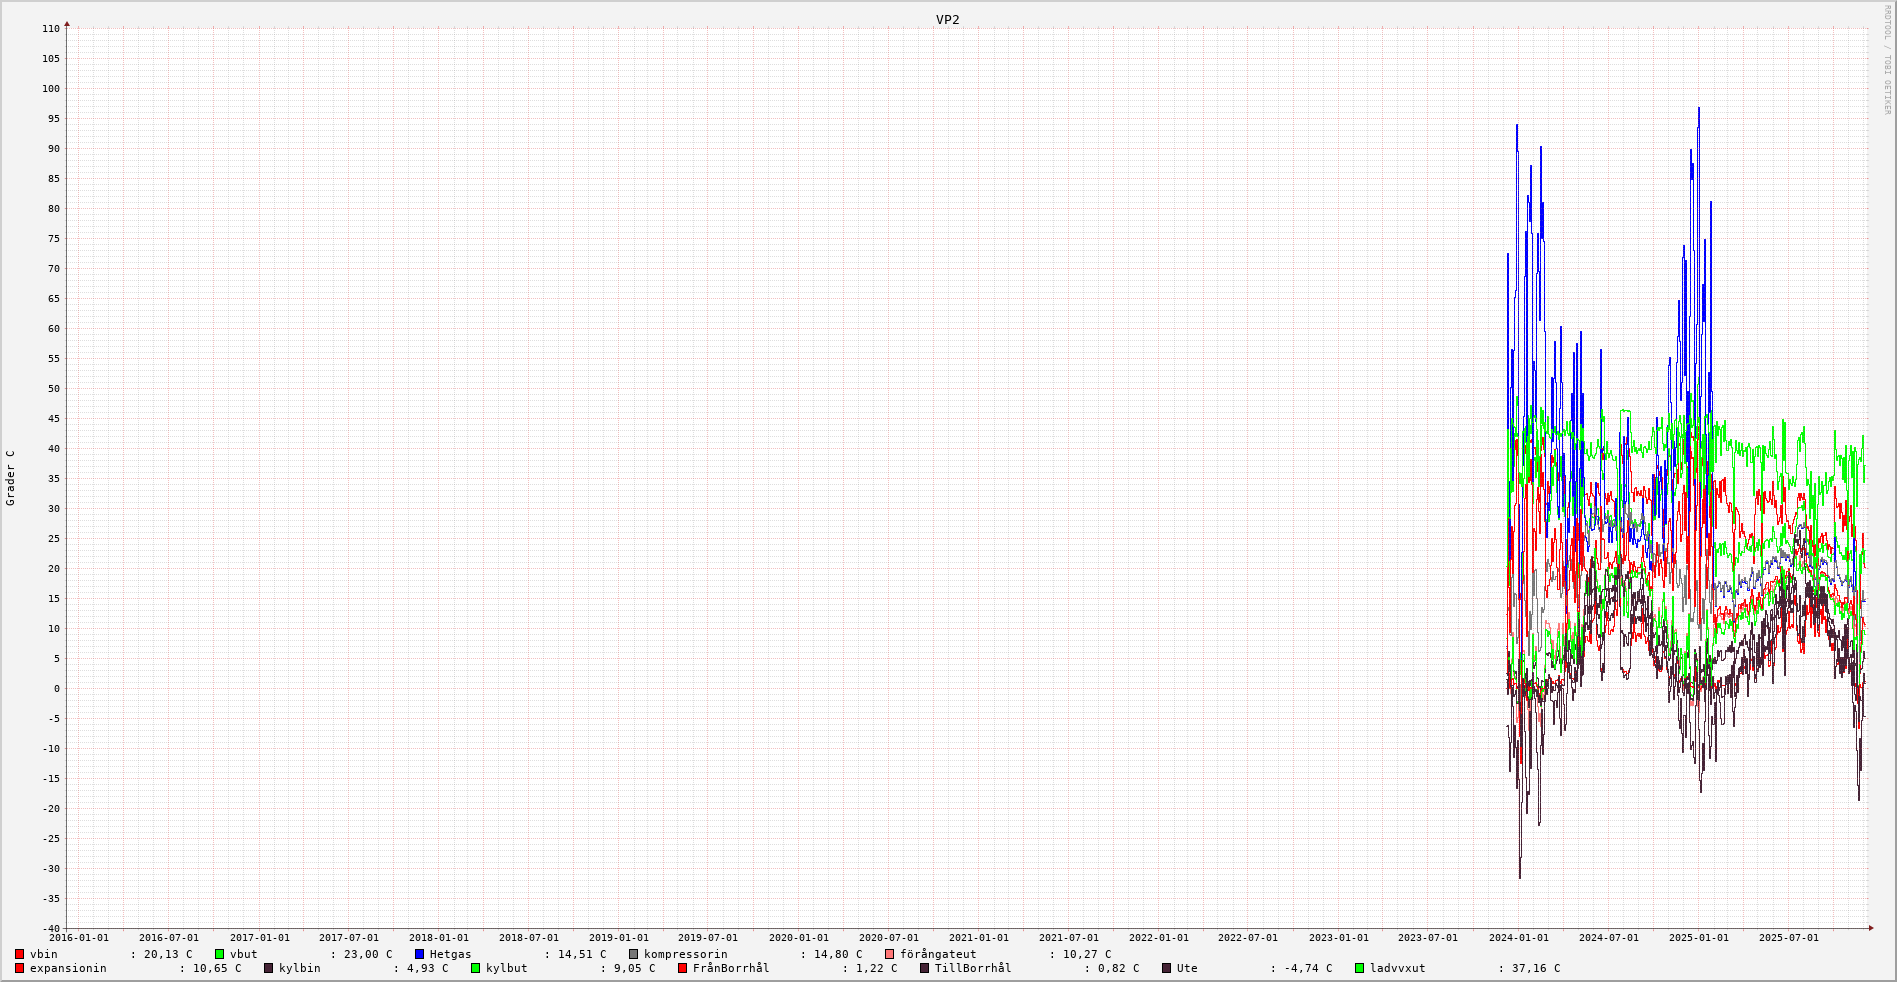Image resolution: width=1897 pixels, height=982 pixels.
Task: Click the 2016-01-01 x-axis date label
Action: 79,938
